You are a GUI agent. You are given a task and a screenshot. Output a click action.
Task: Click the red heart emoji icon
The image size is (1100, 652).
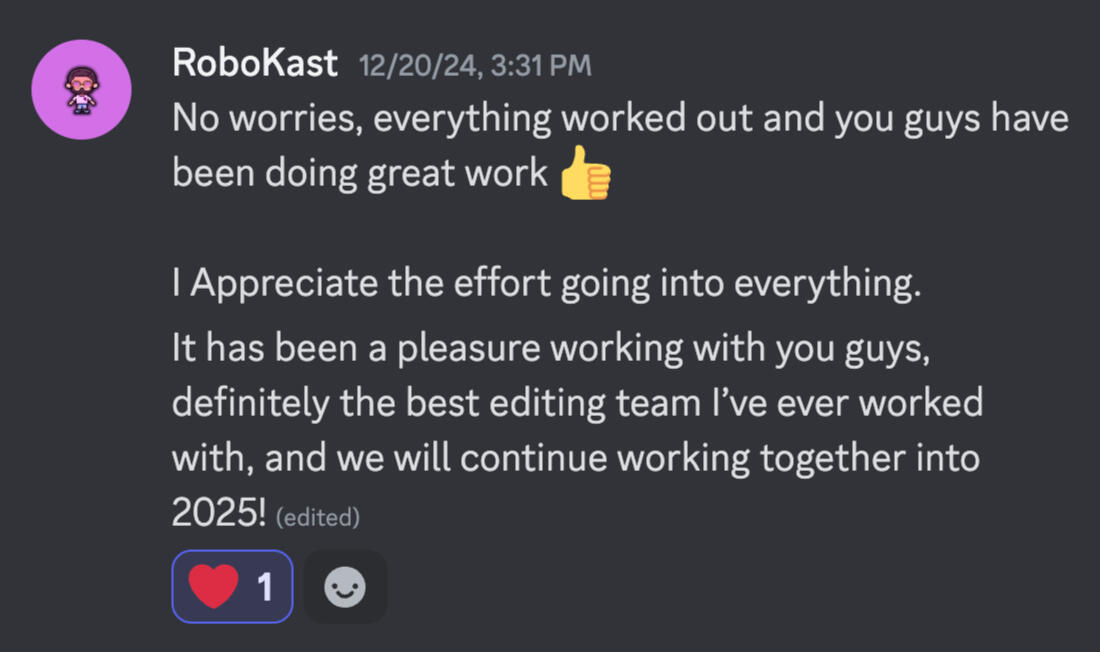(x=214, y=587)
